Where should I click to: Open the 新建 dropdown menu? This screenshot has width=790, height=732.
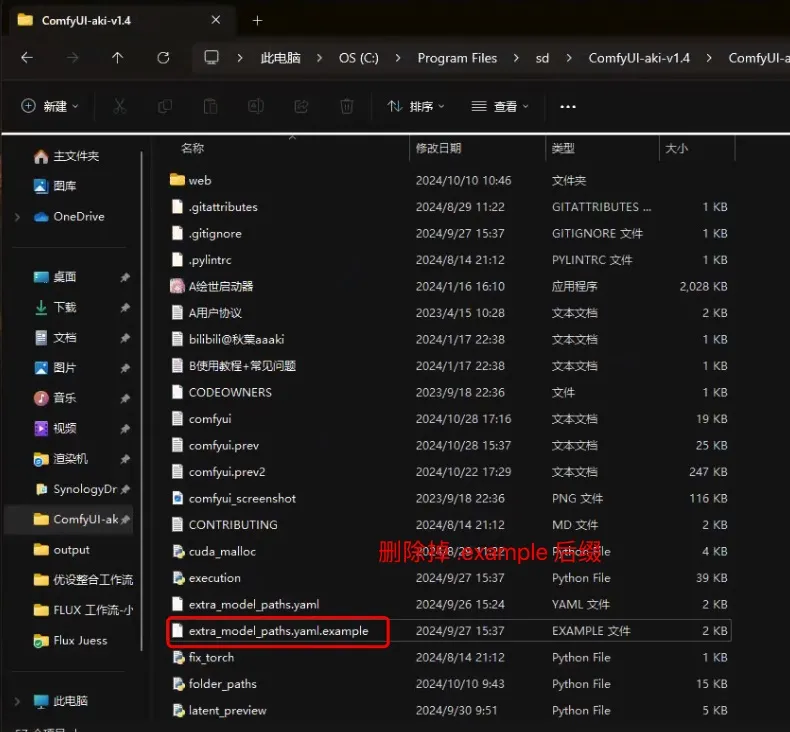pyautogui.click(x=50, y=106)
